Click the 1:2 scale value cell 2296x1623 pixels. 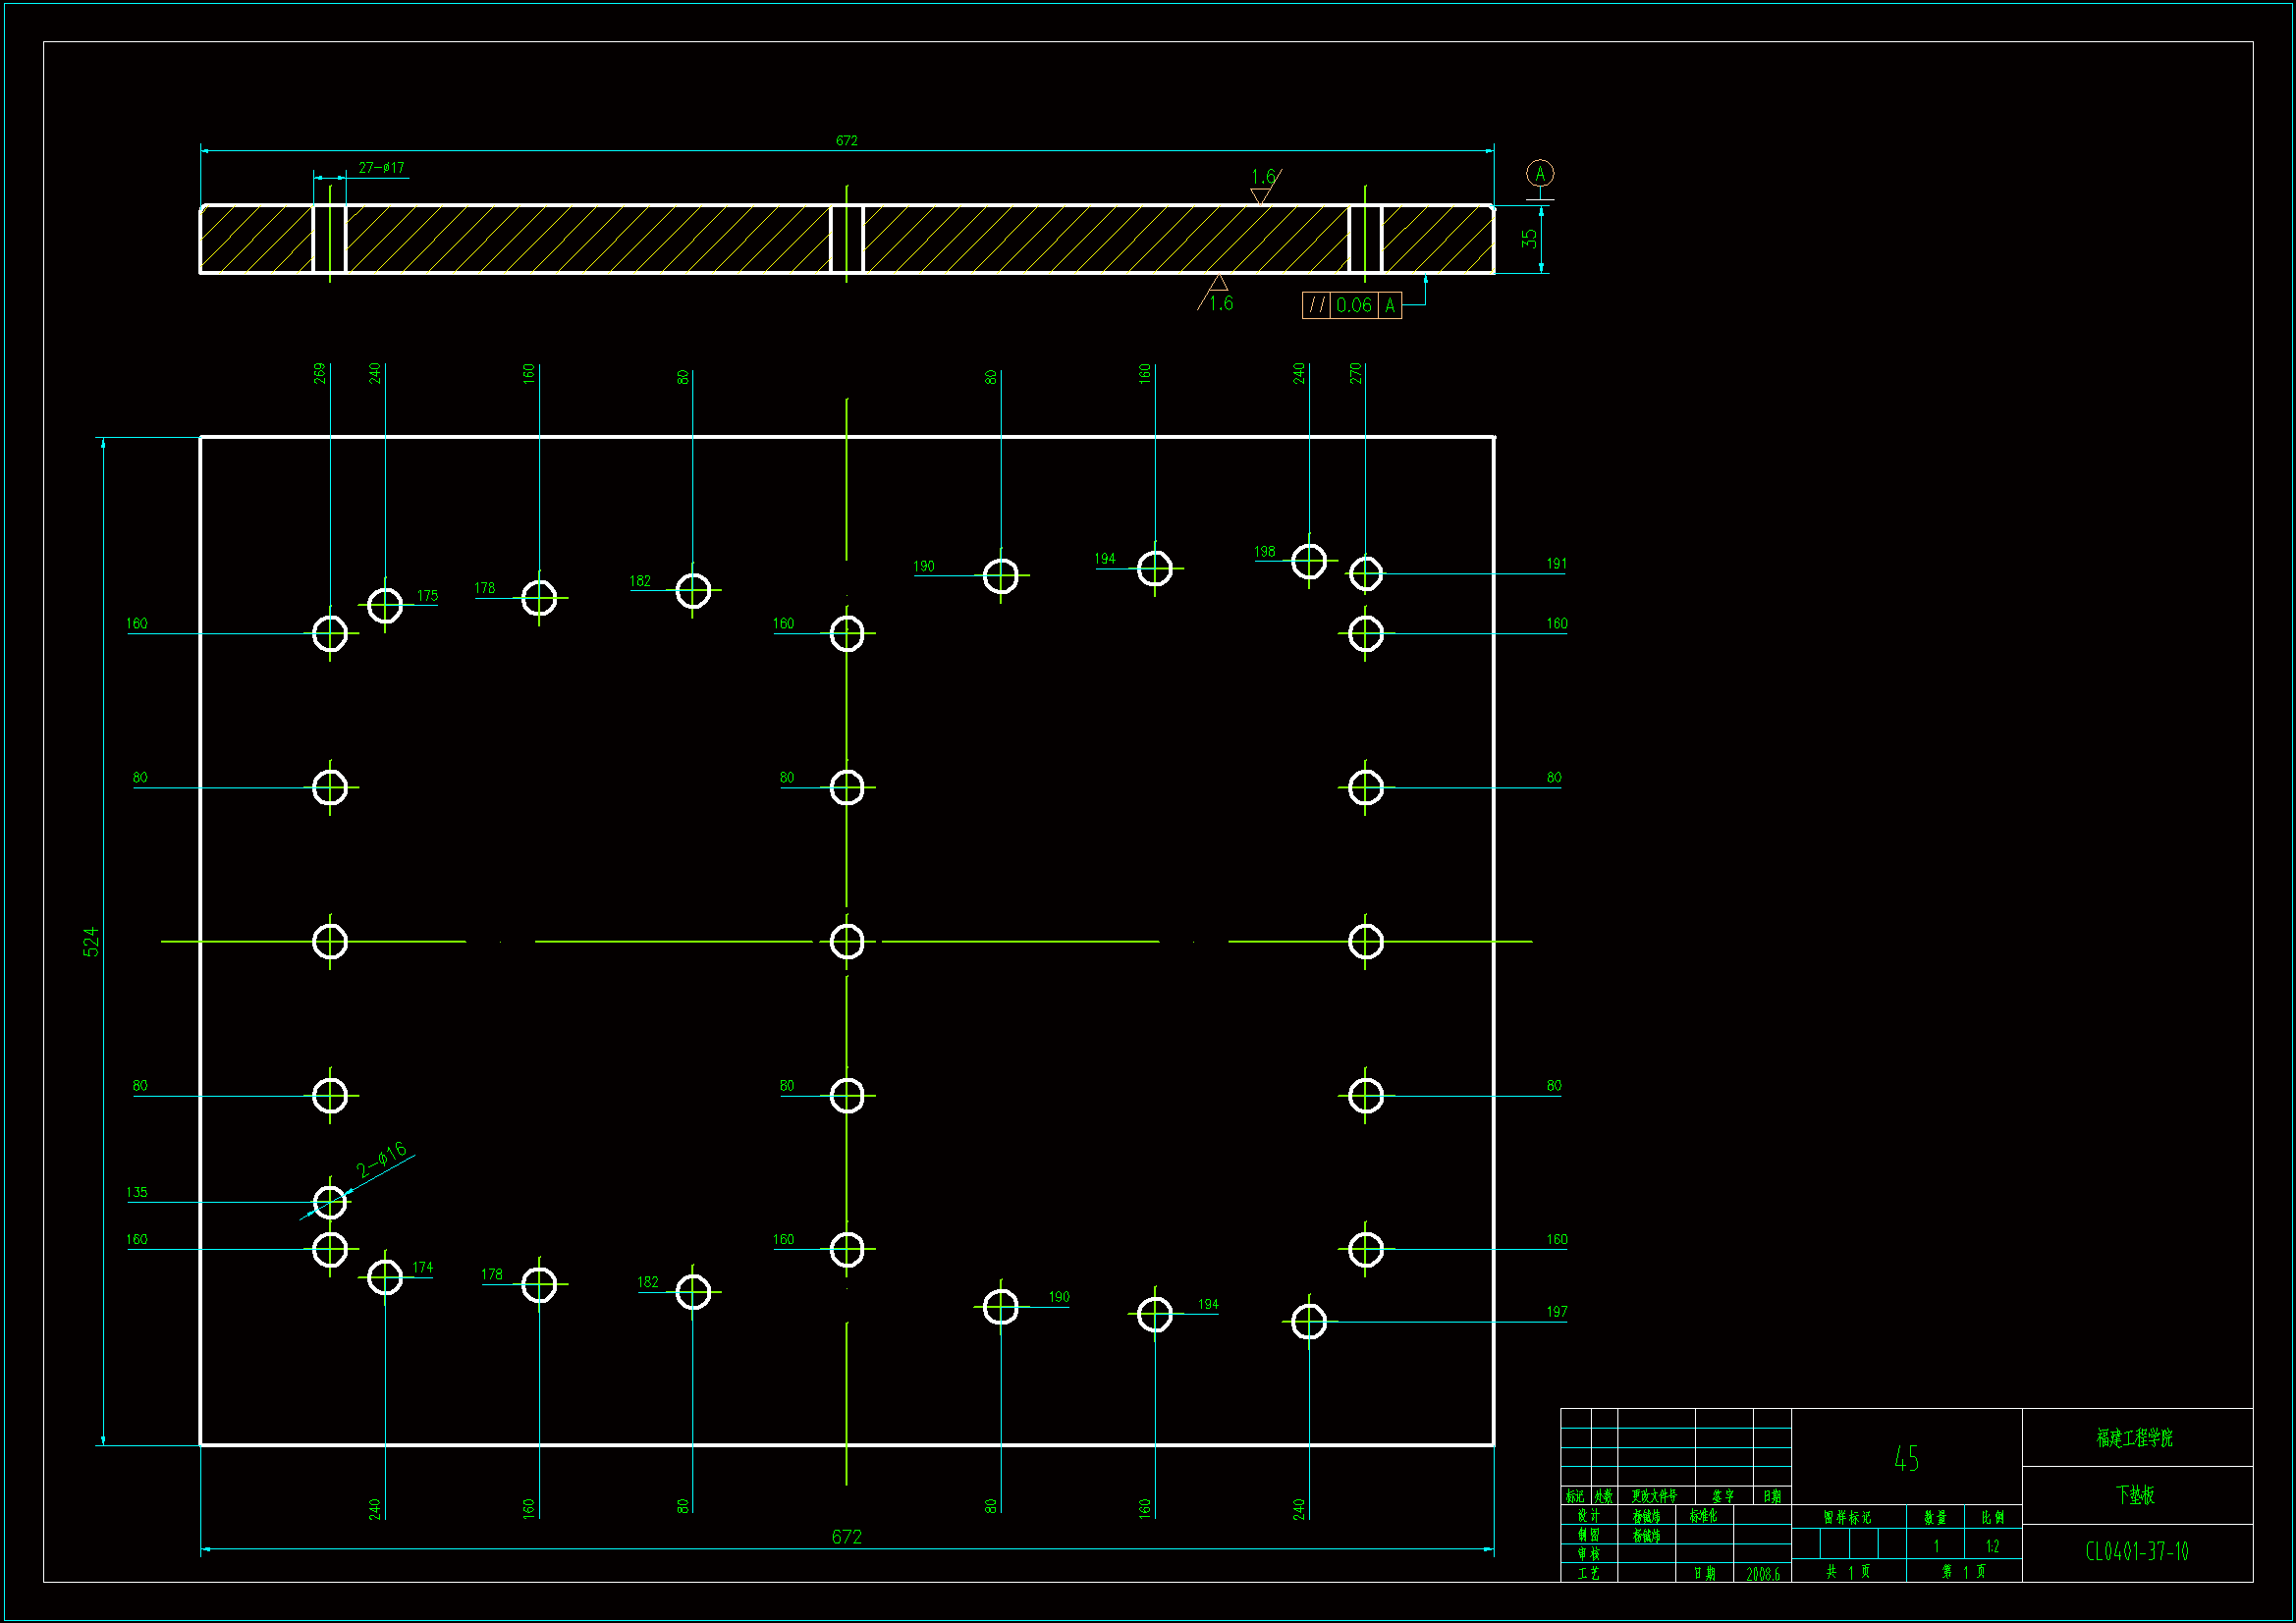[x=1992, y=1546]
